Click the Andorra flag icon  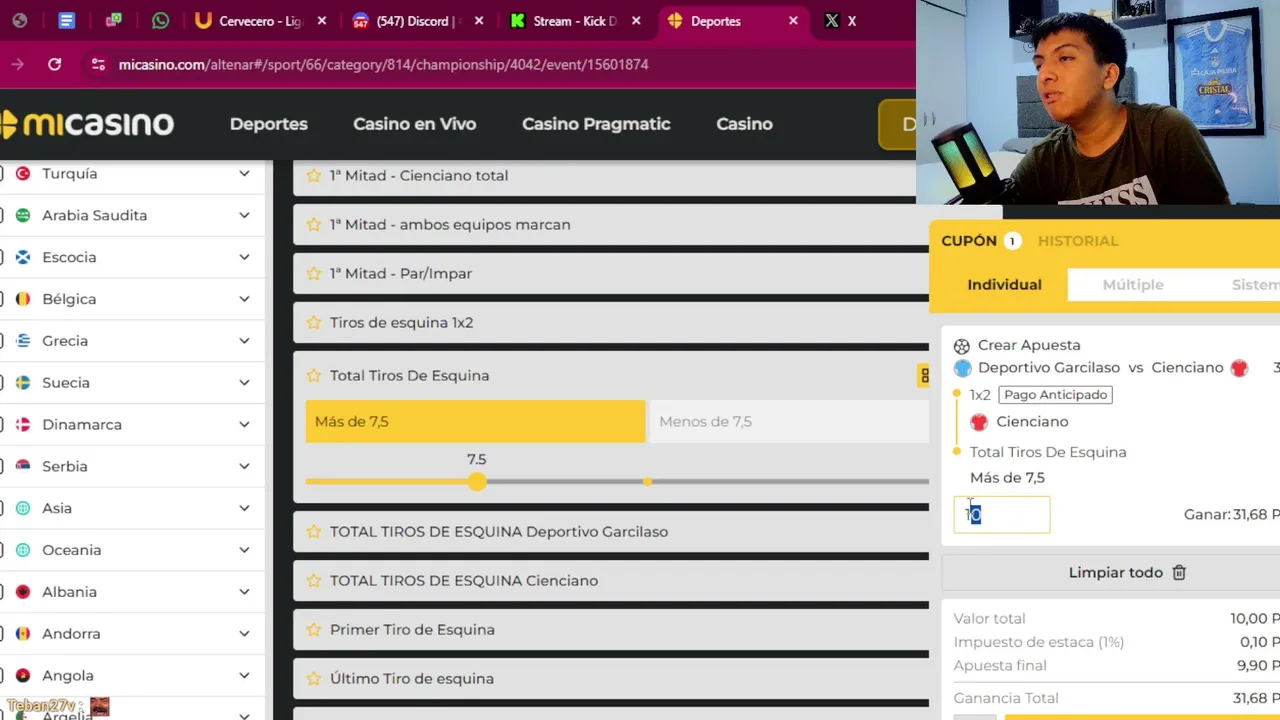pos(23,634)
